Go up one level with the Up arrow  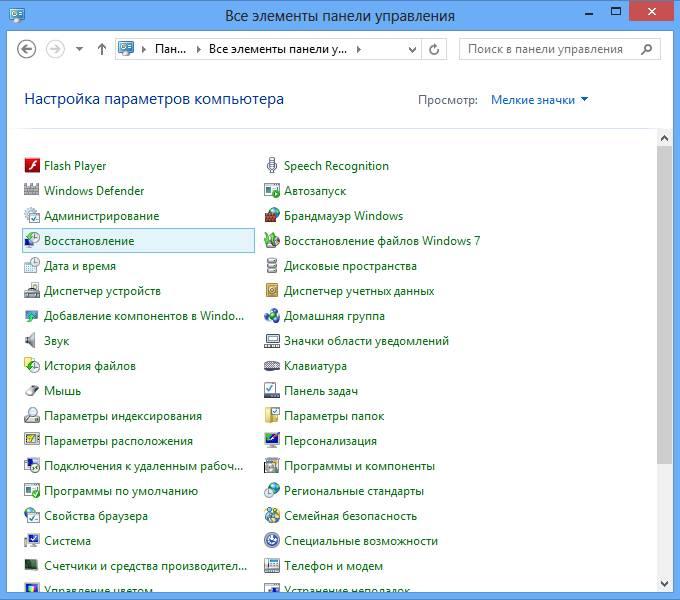tap(101, 49)
